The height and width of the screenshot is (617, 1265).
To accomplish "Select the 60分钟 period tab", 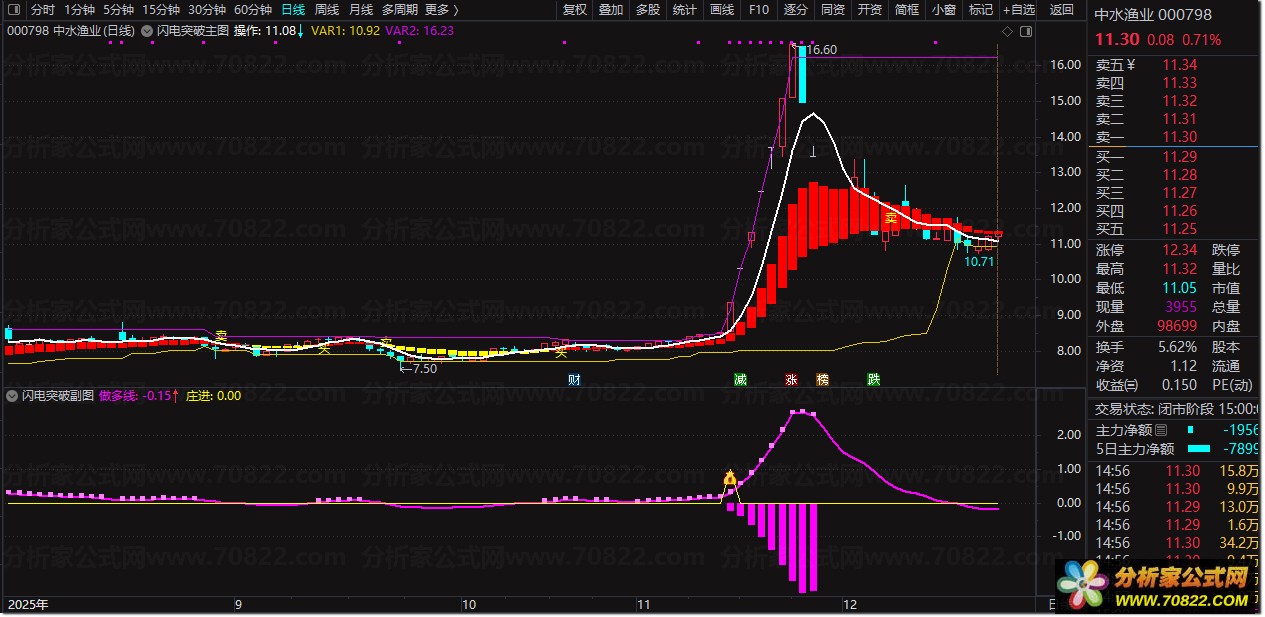I will pyautogui.click(x=253, y=10).
